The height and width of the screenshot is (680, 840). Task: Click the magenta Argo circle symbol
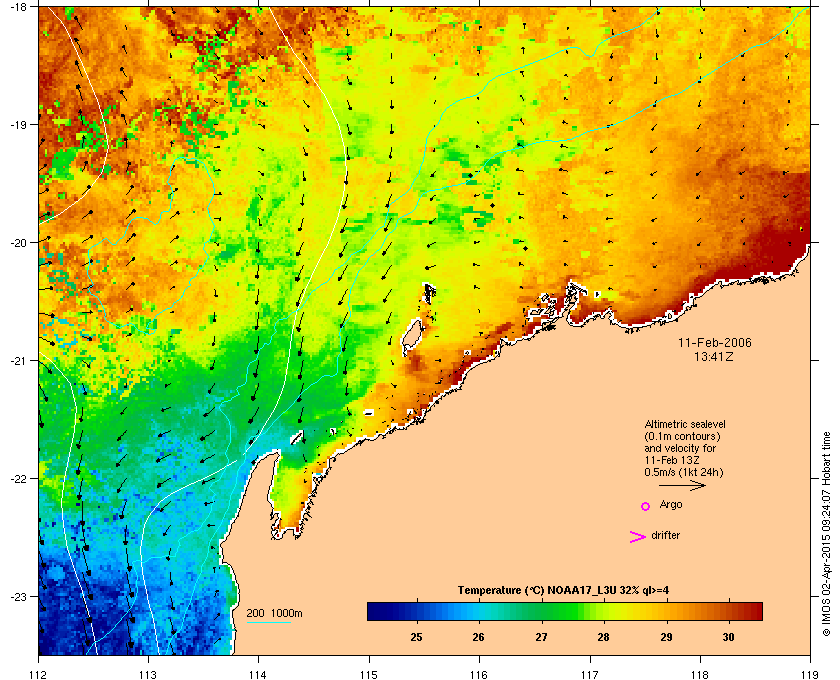click(646, 506)
